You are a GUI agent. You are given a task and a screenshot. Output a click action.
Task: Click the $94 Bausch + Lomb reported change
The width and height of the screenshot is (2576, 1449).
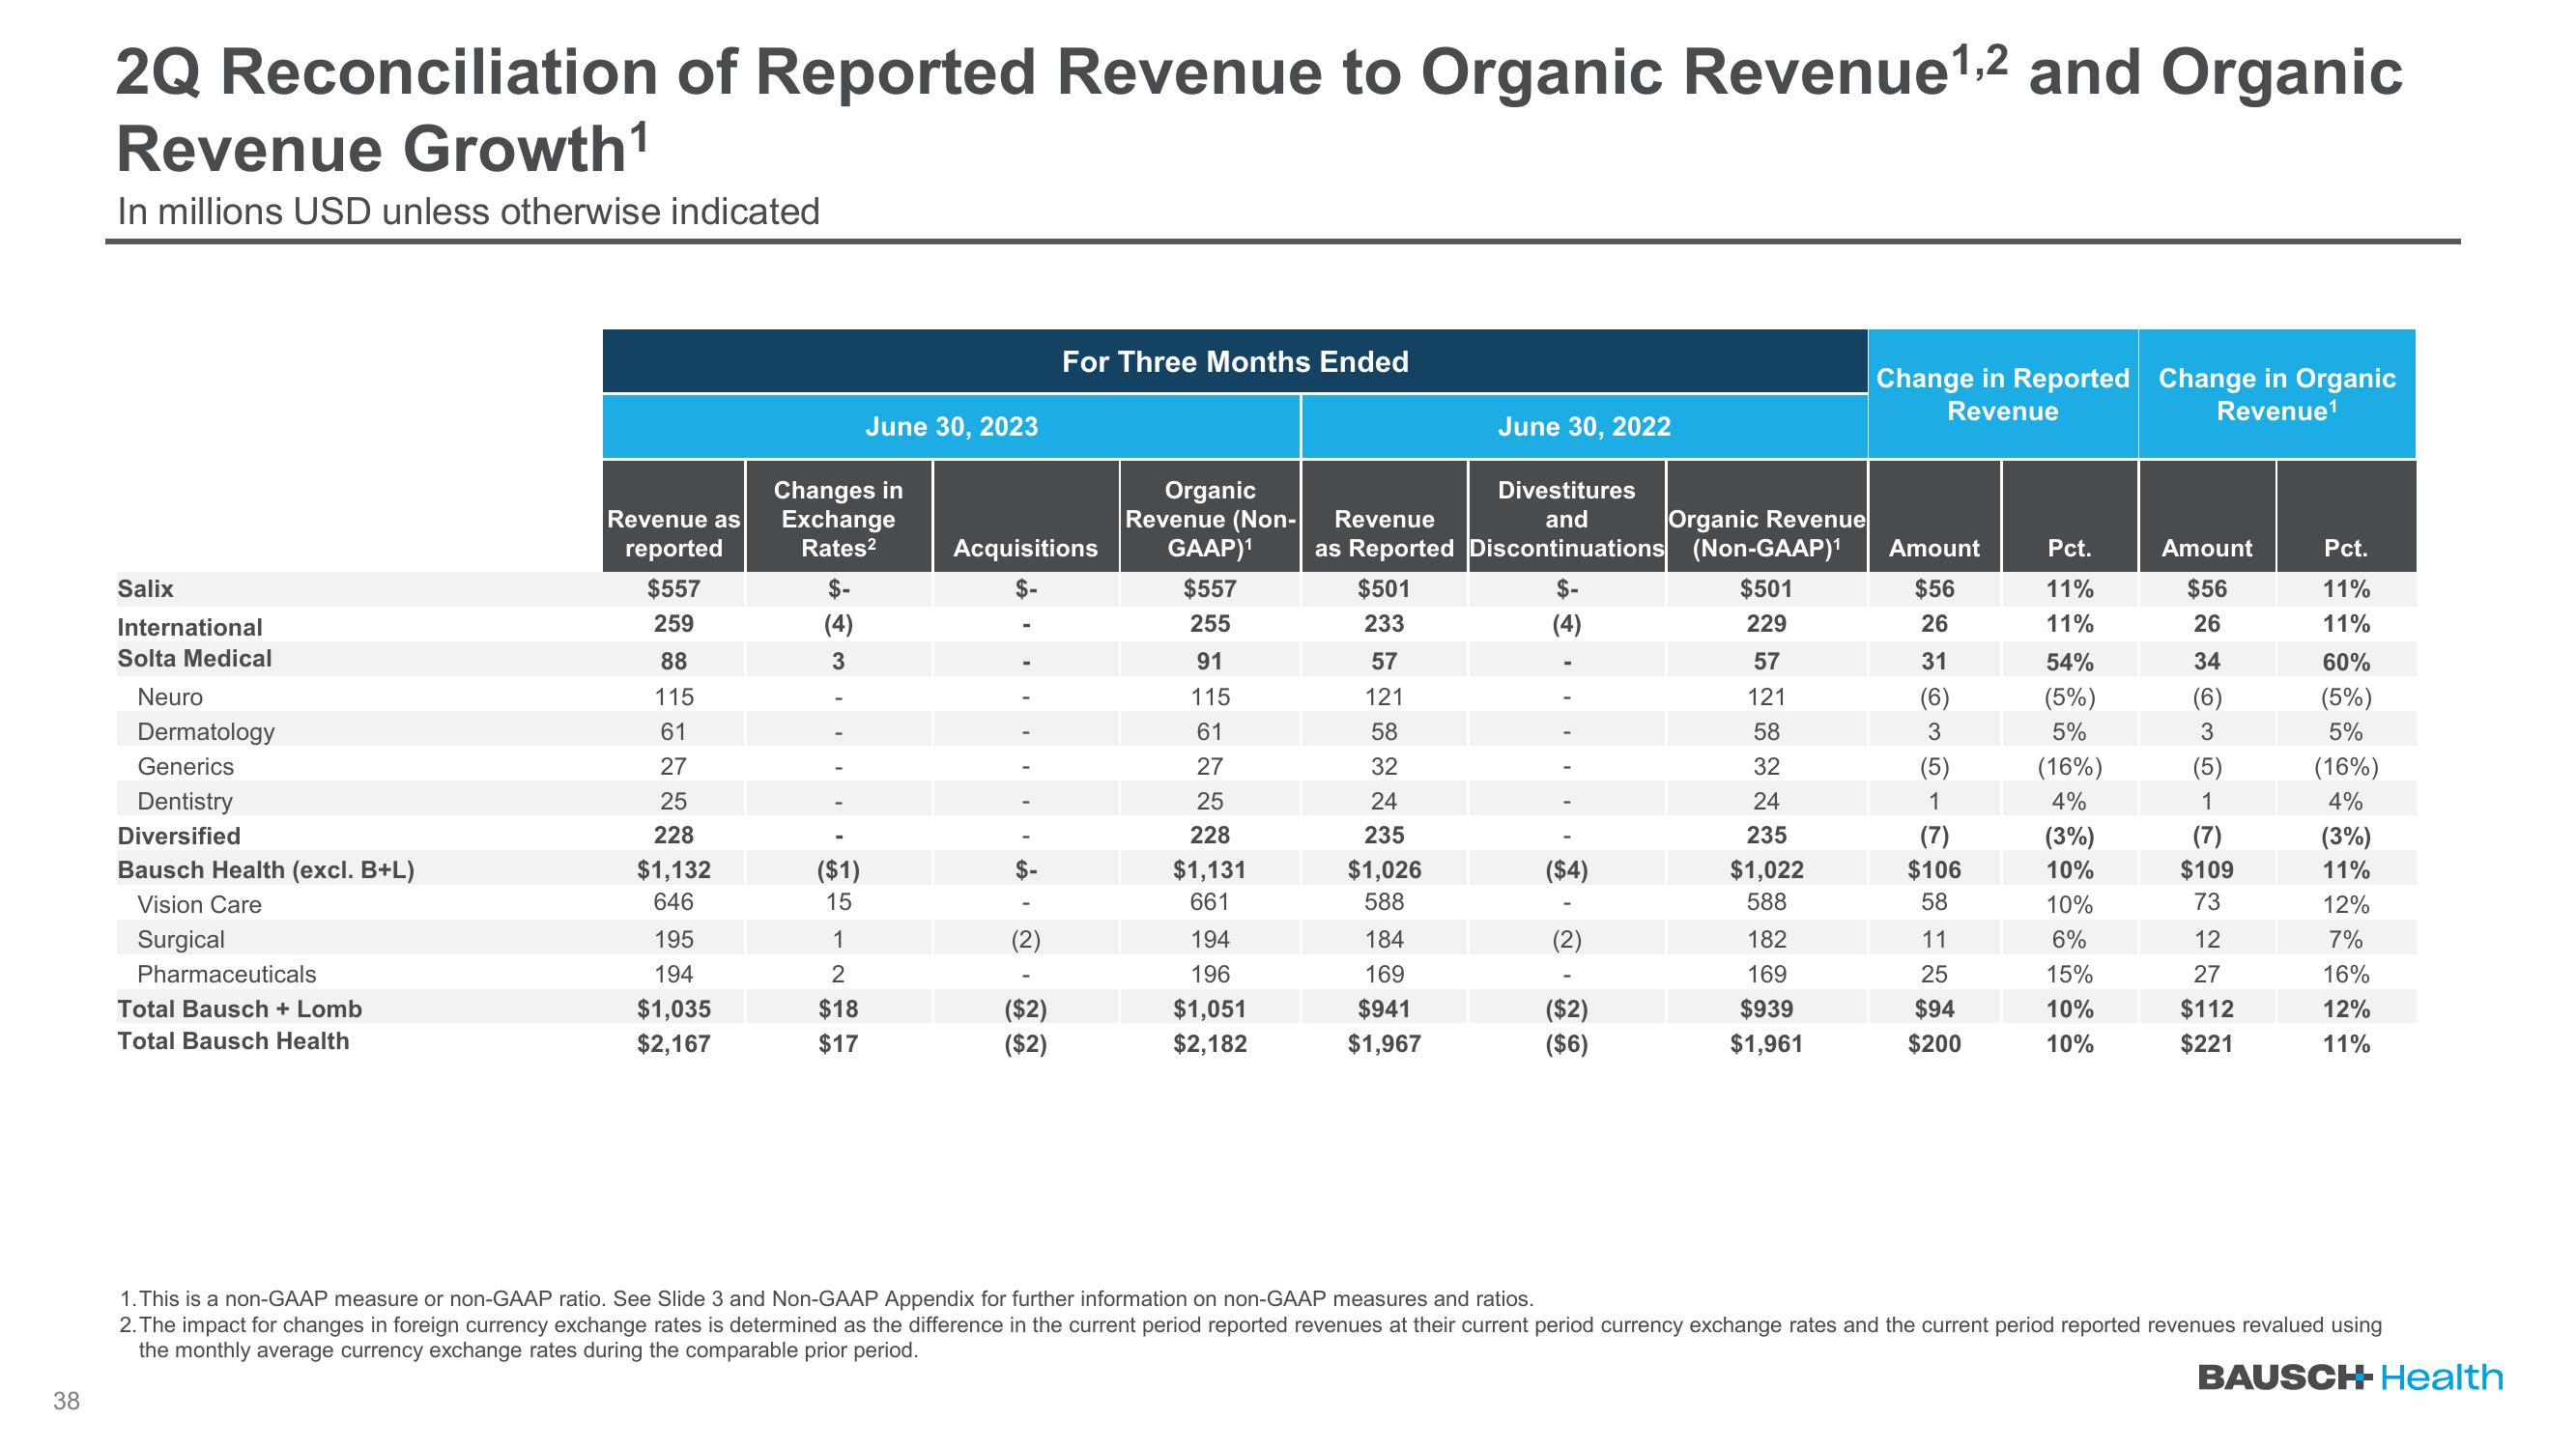pyautogui.click(x=1934, y=1009)
